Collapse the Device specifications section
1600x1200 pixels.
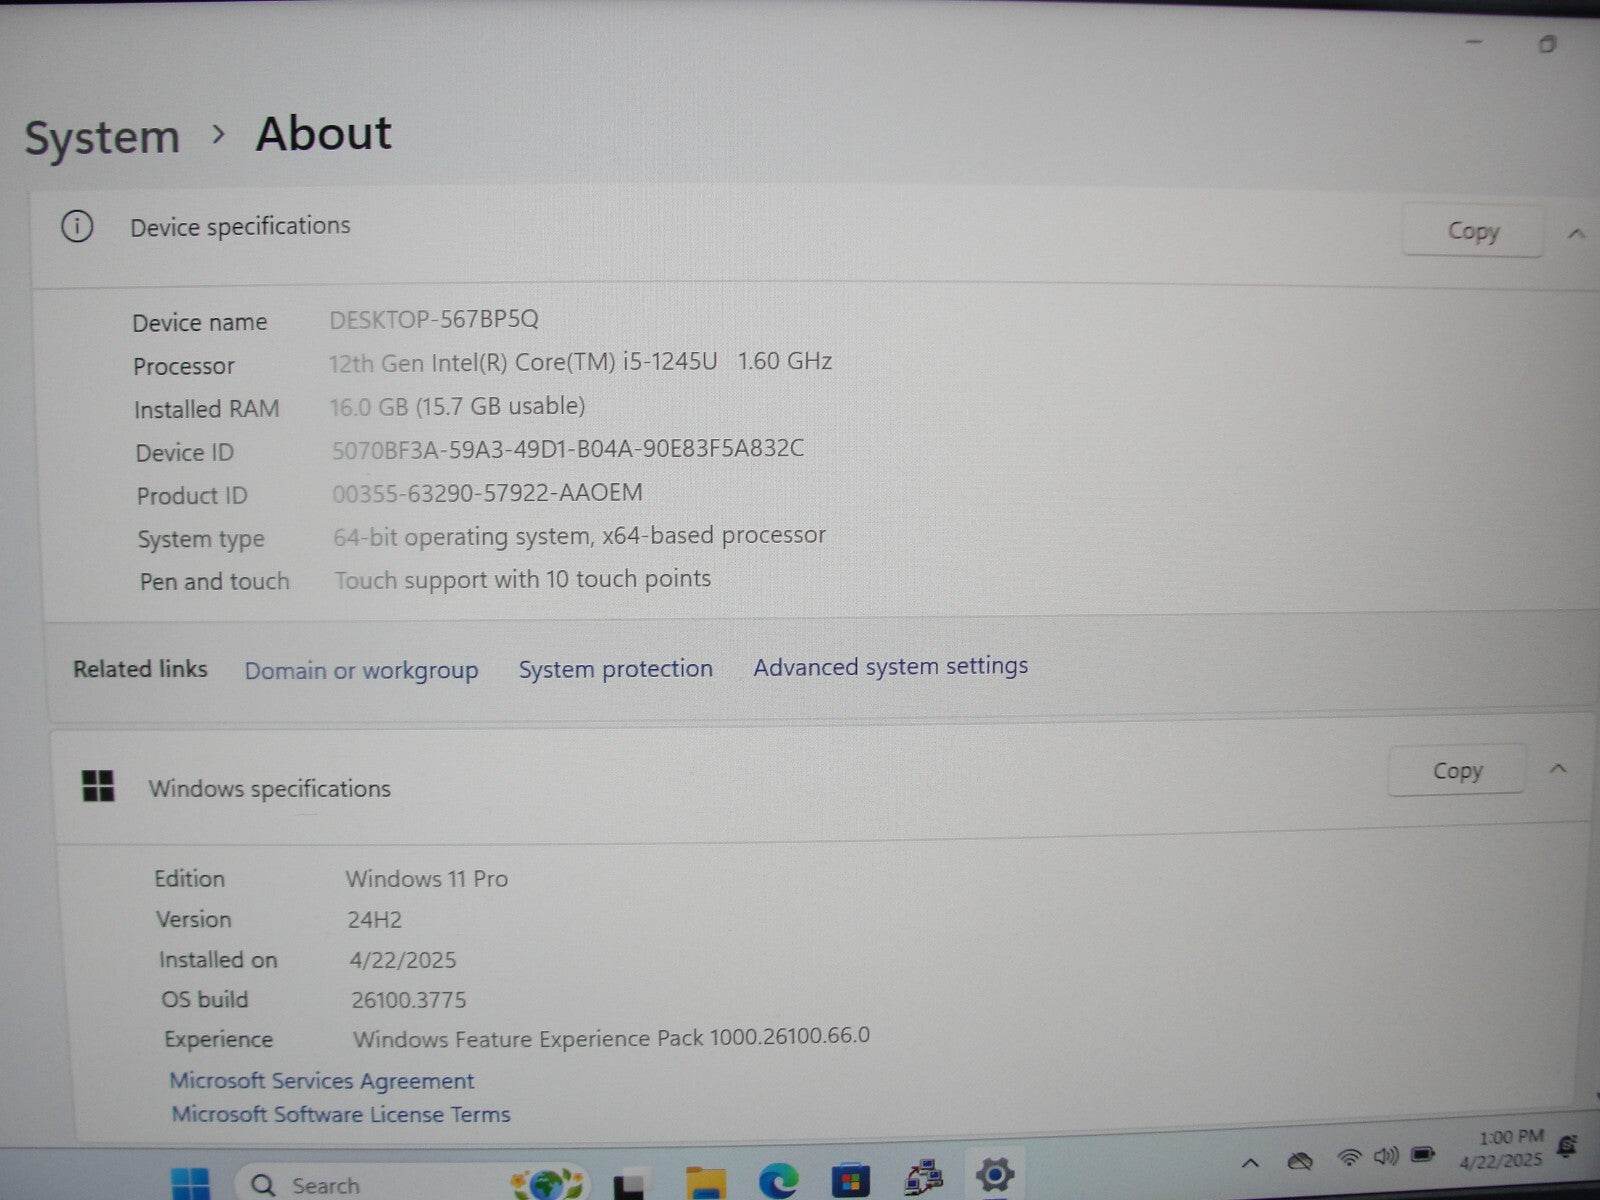pos(1576,234)
